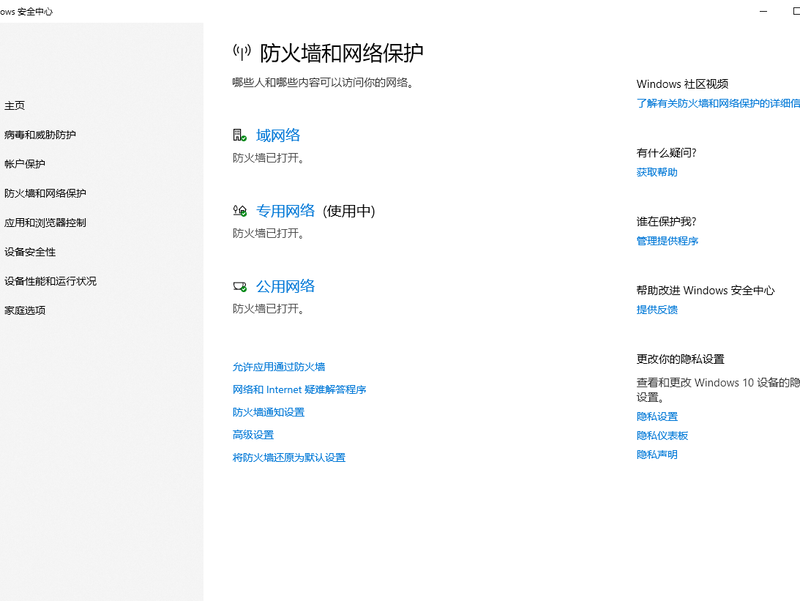
Task: Open 应用和浏览器控制 page
Action: click(45, 222)
